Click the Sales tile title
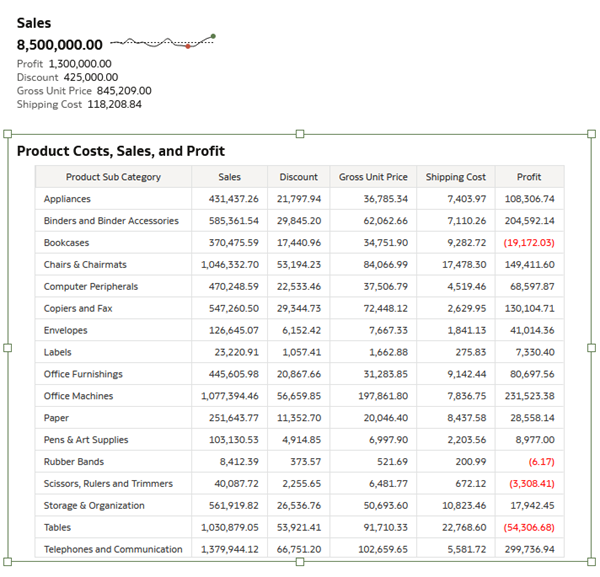Image resolution: width=600 pixels, height=577 pixels. pos(34,23)
